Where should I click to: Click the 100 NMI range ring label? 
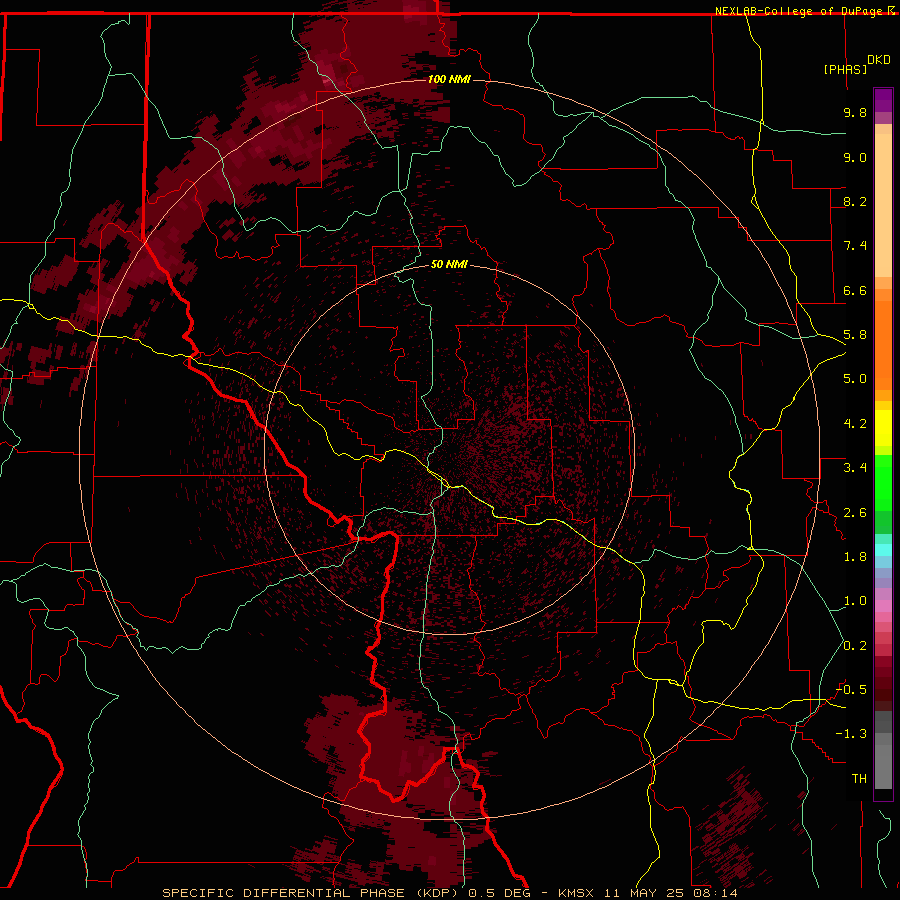coord(449,79)
